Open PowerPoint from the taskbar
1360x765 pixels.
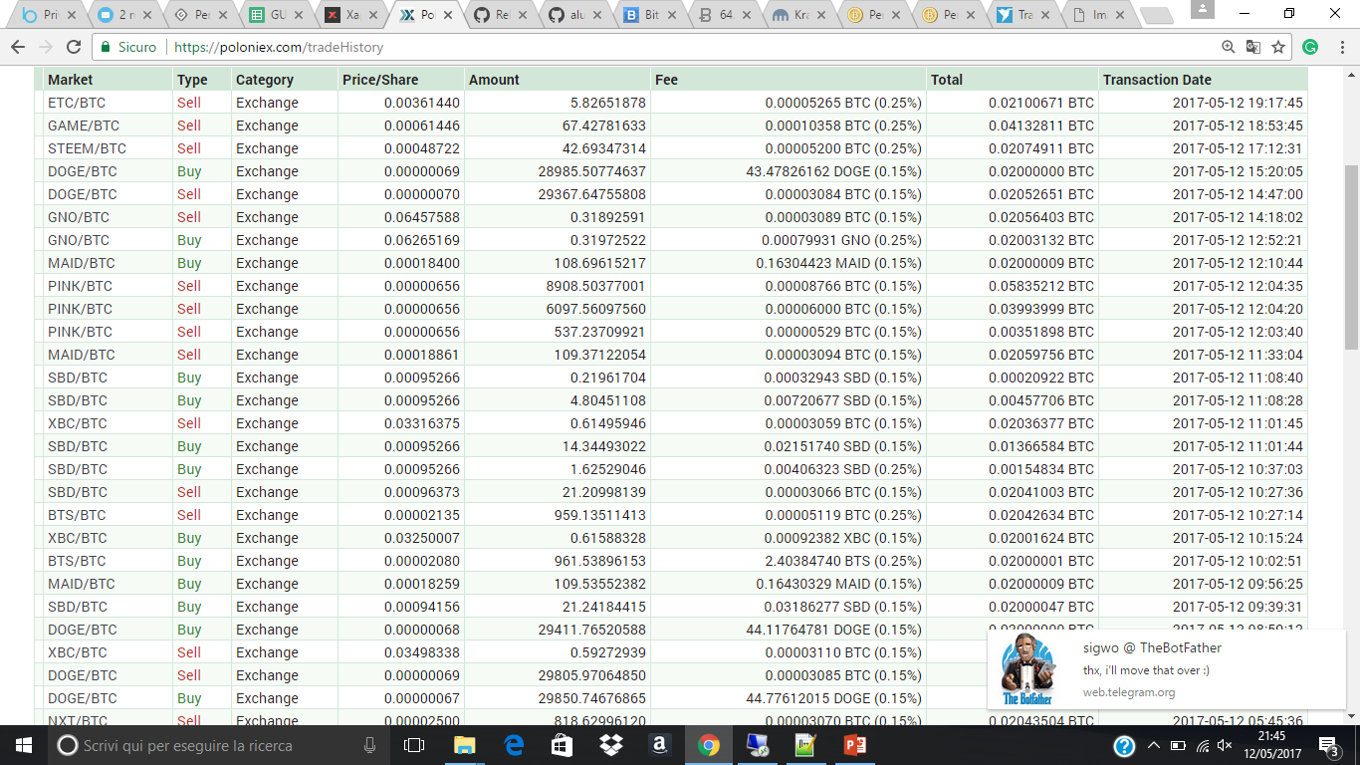(x=855, y=745)
